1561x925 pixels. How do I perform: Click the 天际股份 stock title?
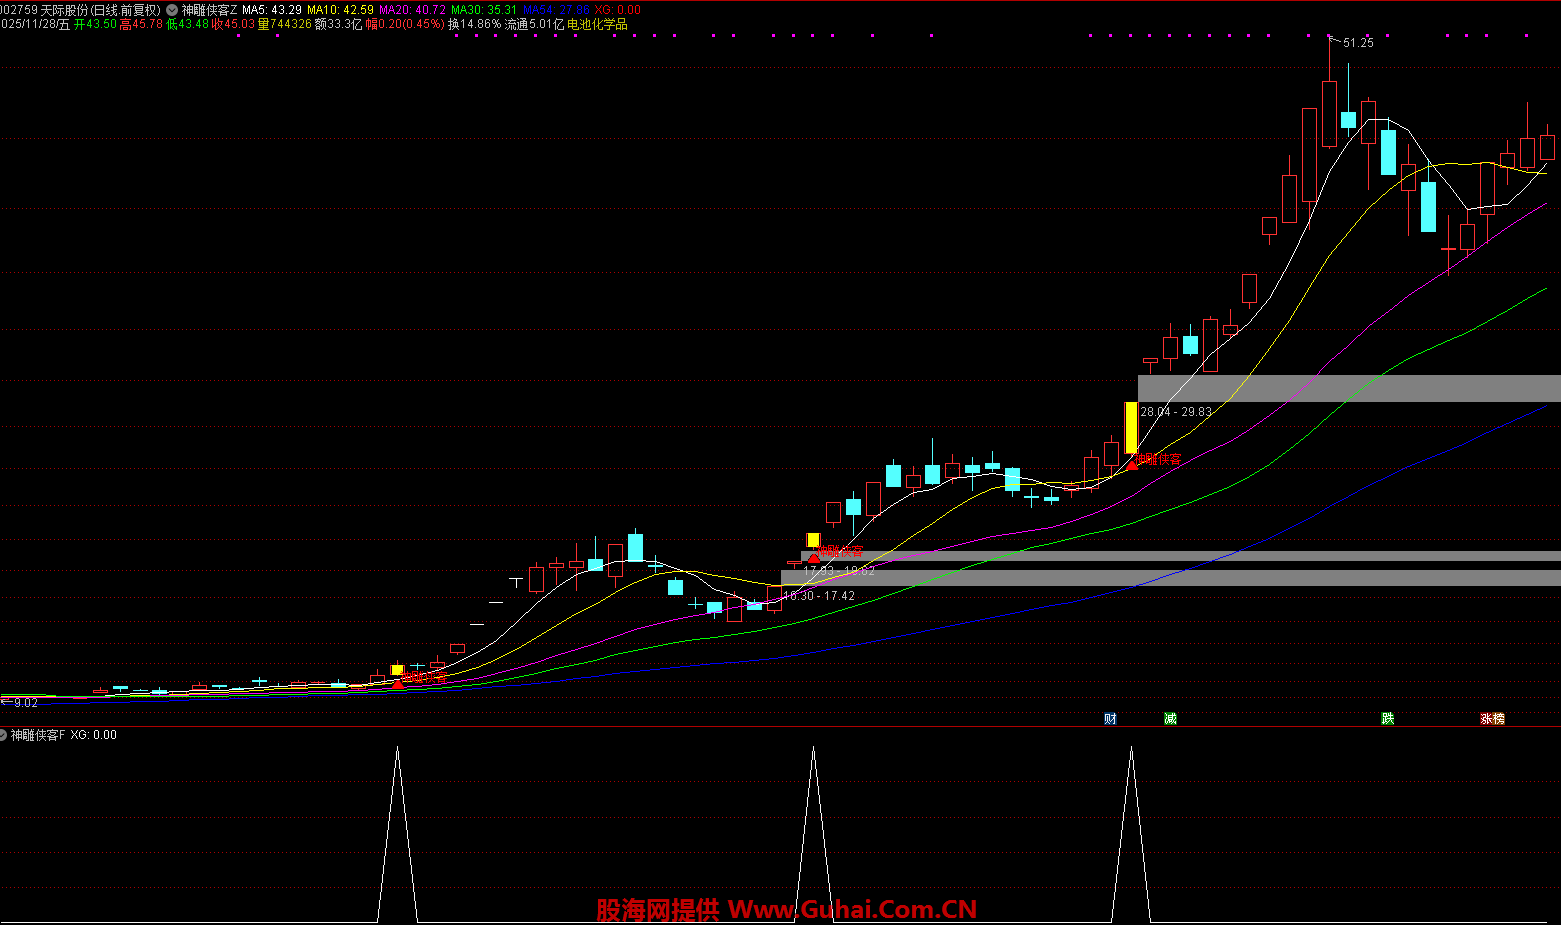tap(64, 10)
